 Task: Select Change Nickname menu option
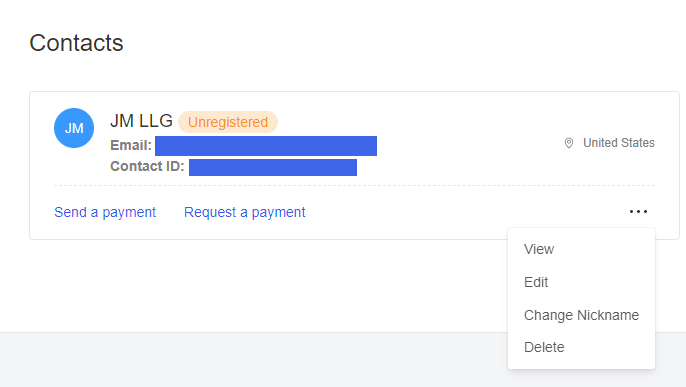581,315
